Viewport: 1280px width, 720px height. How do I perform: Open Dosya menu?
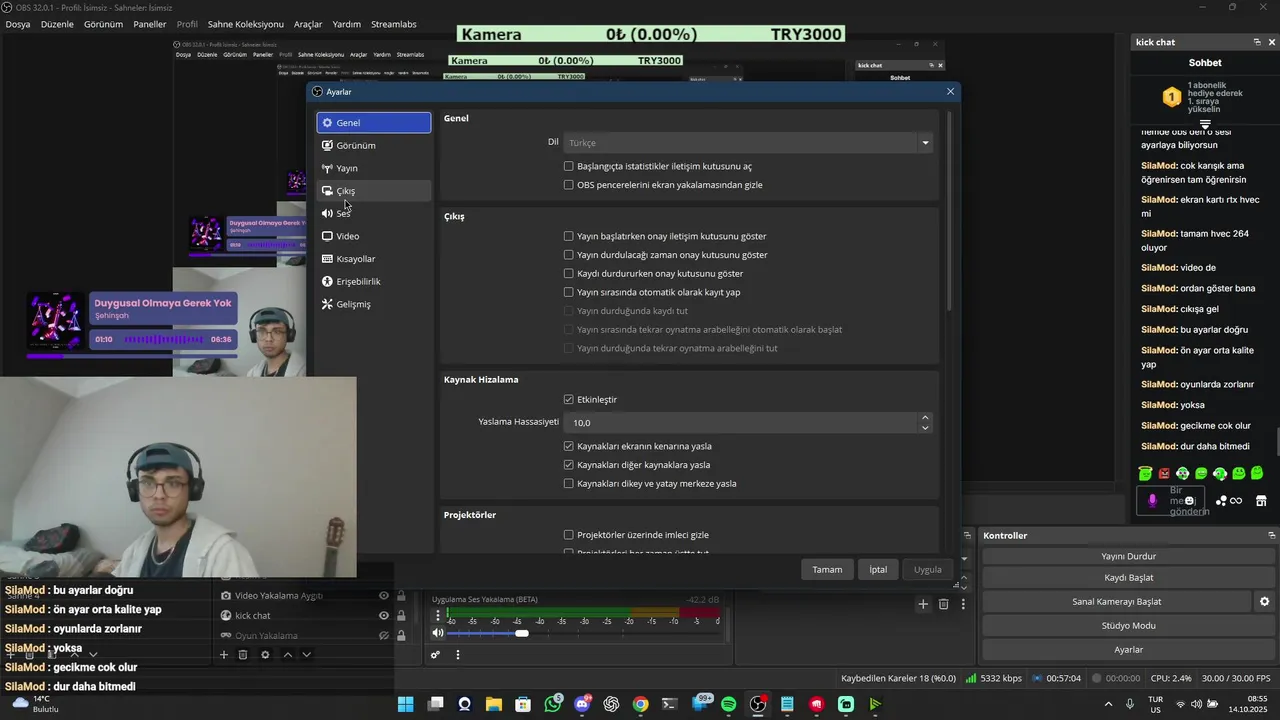click(x=18, y=24)
